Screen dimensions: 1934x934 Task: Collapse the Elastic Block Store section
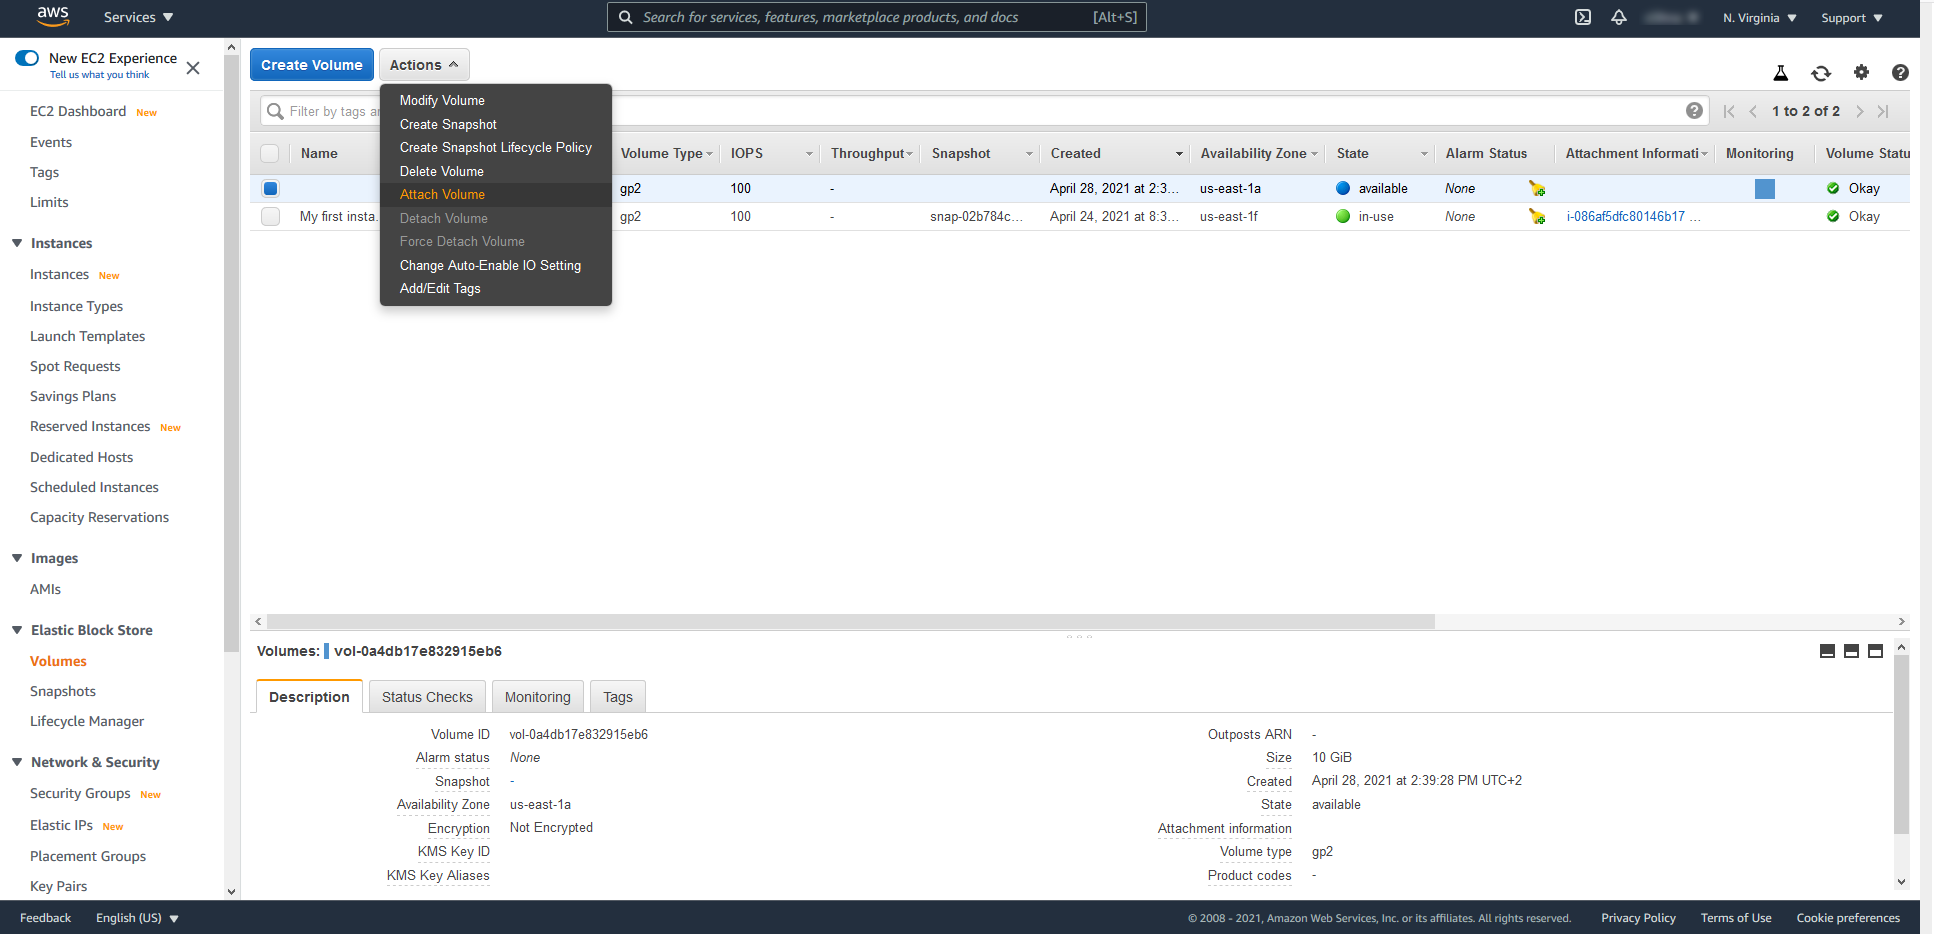click(x=17, y=630)
